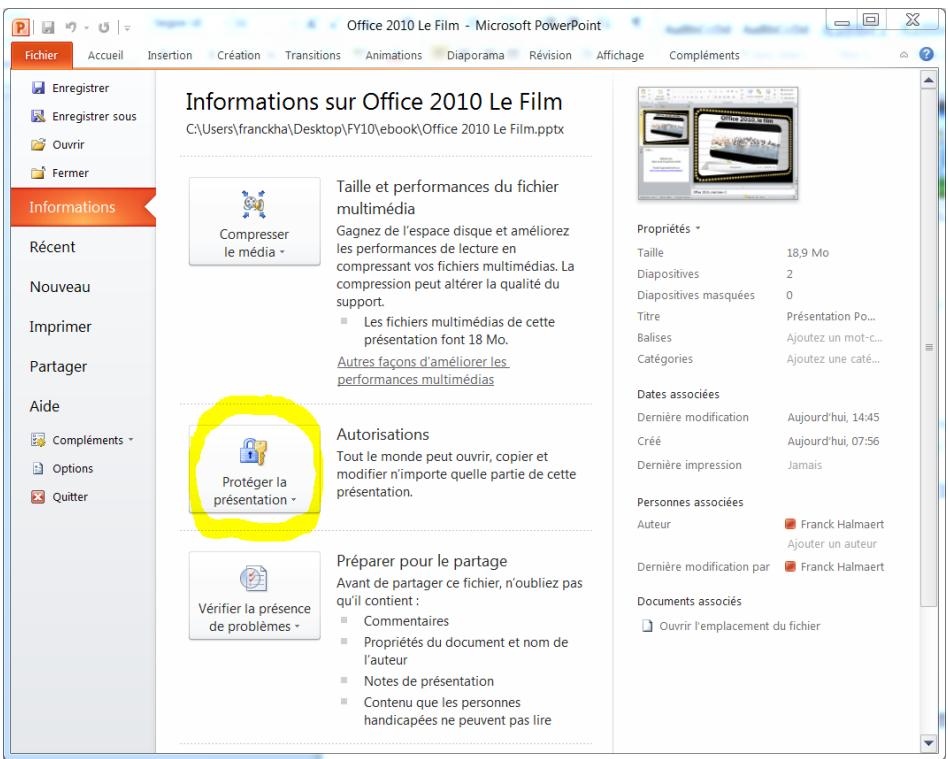
Task: Switch to the Diaporama ribbon tab
Action: (x=475, y=55)
